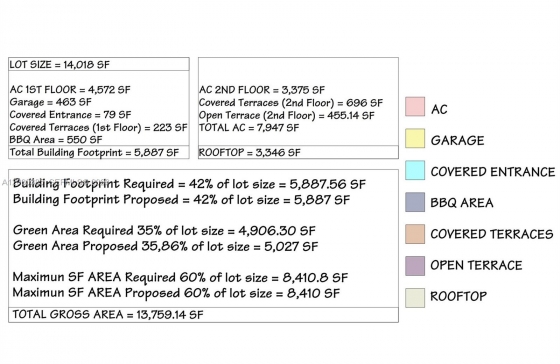Select the blue-gray BBQ AREA swatch
Image resolution: width=560 pixels, height=364 pixels.
click(x=415, y=202)
